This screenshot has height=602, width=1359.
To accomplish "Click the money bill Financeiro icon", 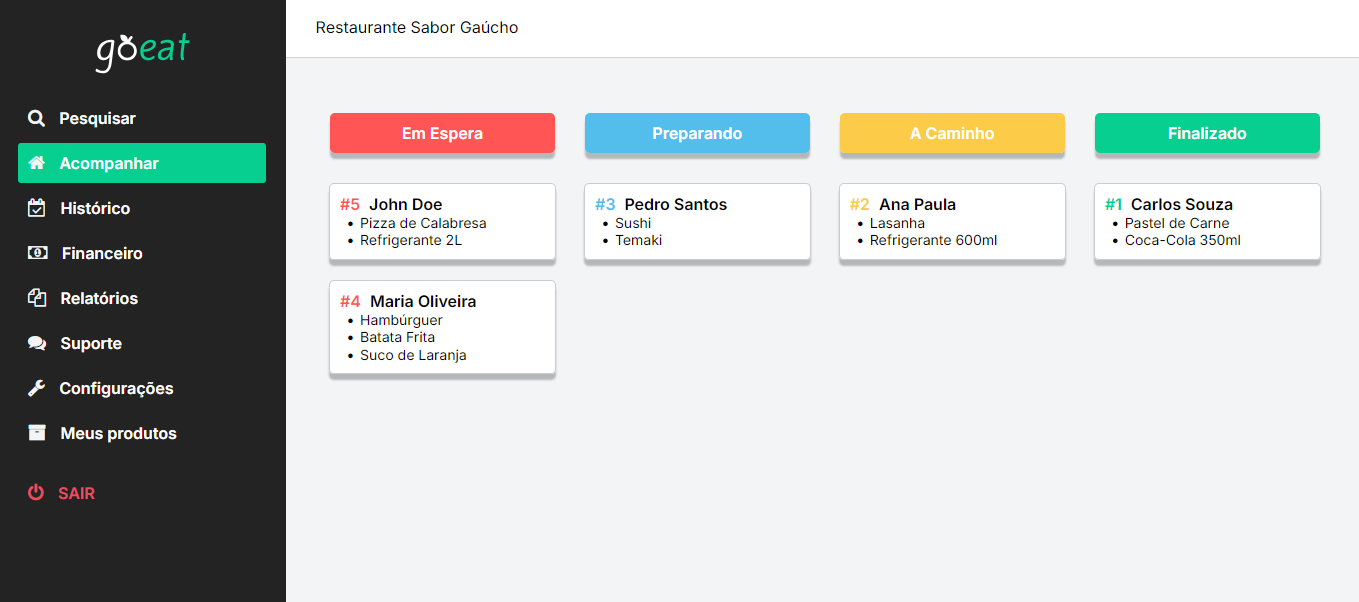I will click(x=37, y=253).
